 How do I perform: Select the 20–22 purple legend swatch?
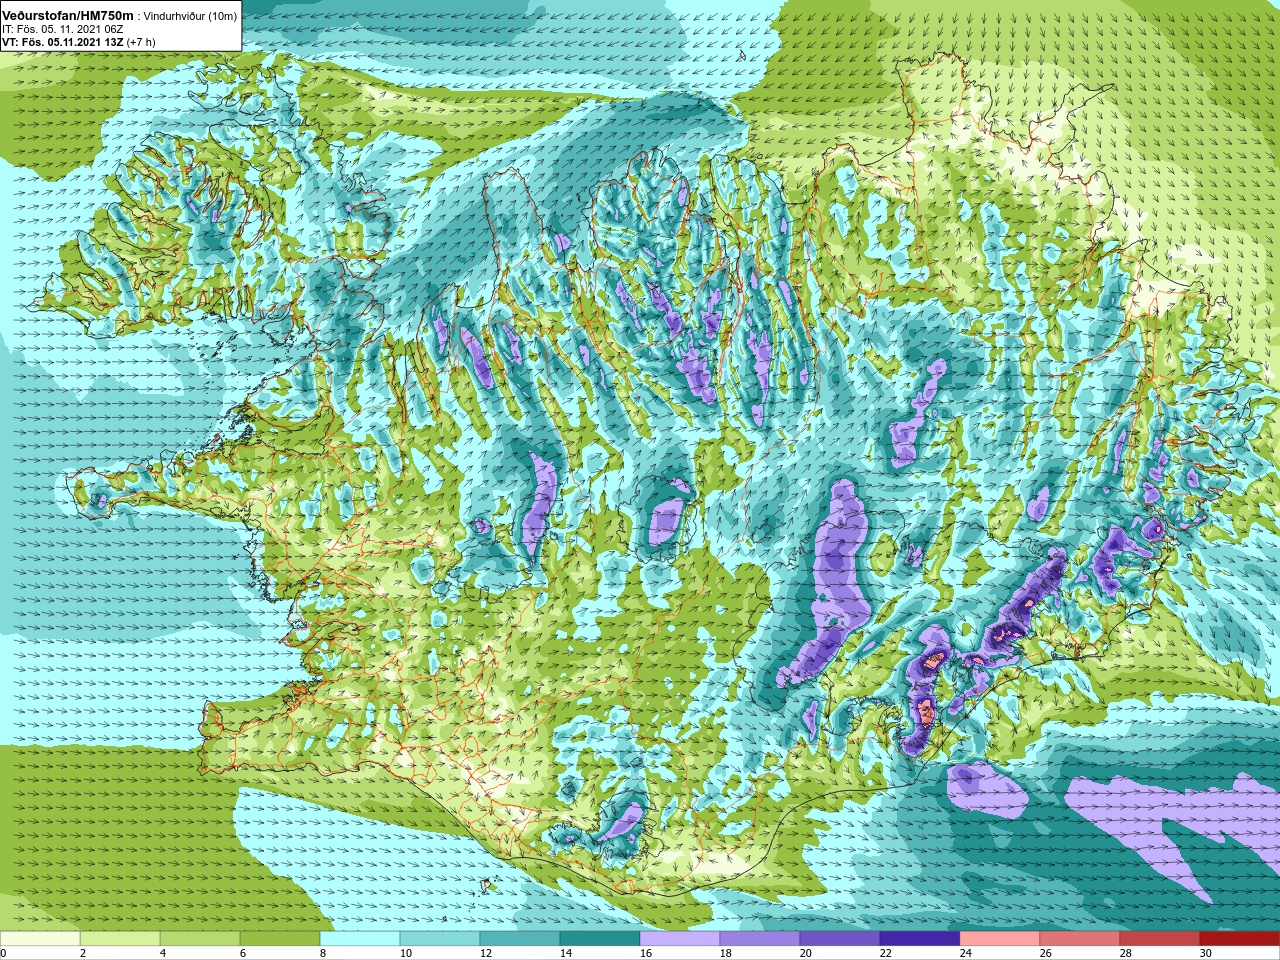click(x=840, y=939)
